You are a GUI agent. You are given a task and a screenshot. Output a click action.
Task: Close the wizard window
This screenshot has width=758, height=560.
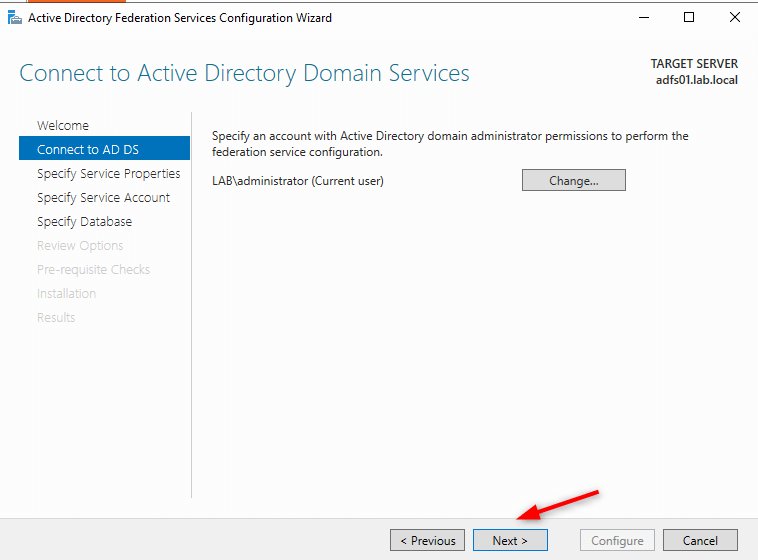(734, 17)
